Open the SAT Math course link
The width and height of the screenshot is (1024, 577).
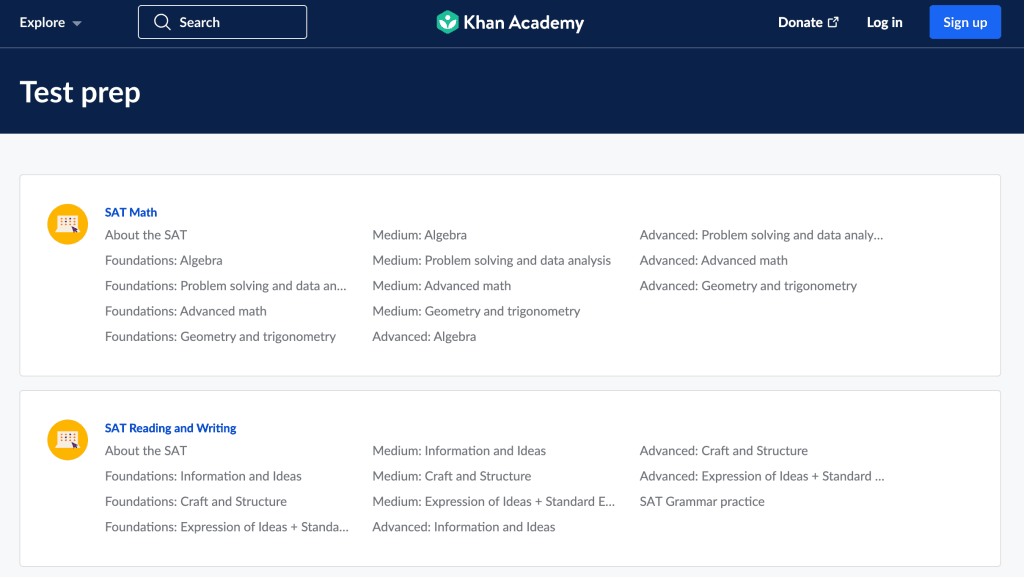point(130,212)
